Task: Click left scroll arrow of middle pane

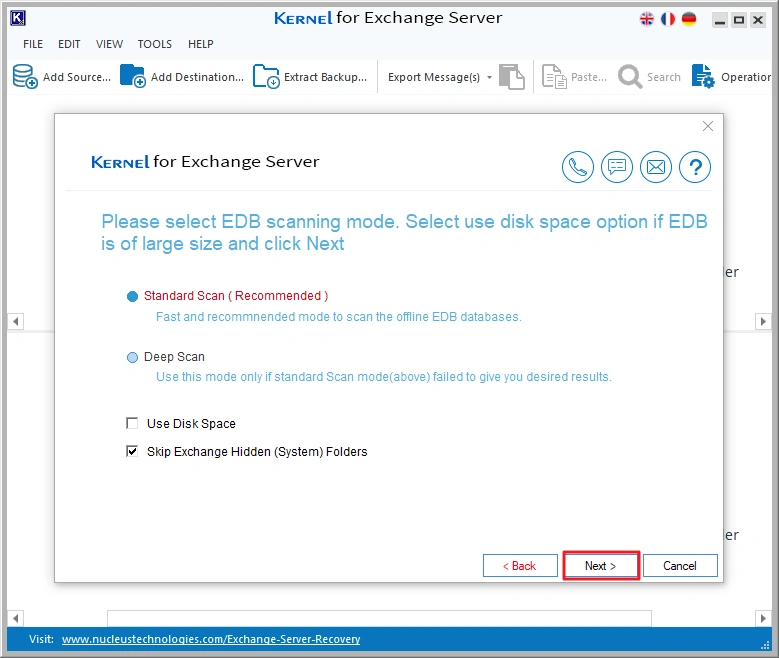Action: [16, 322]
